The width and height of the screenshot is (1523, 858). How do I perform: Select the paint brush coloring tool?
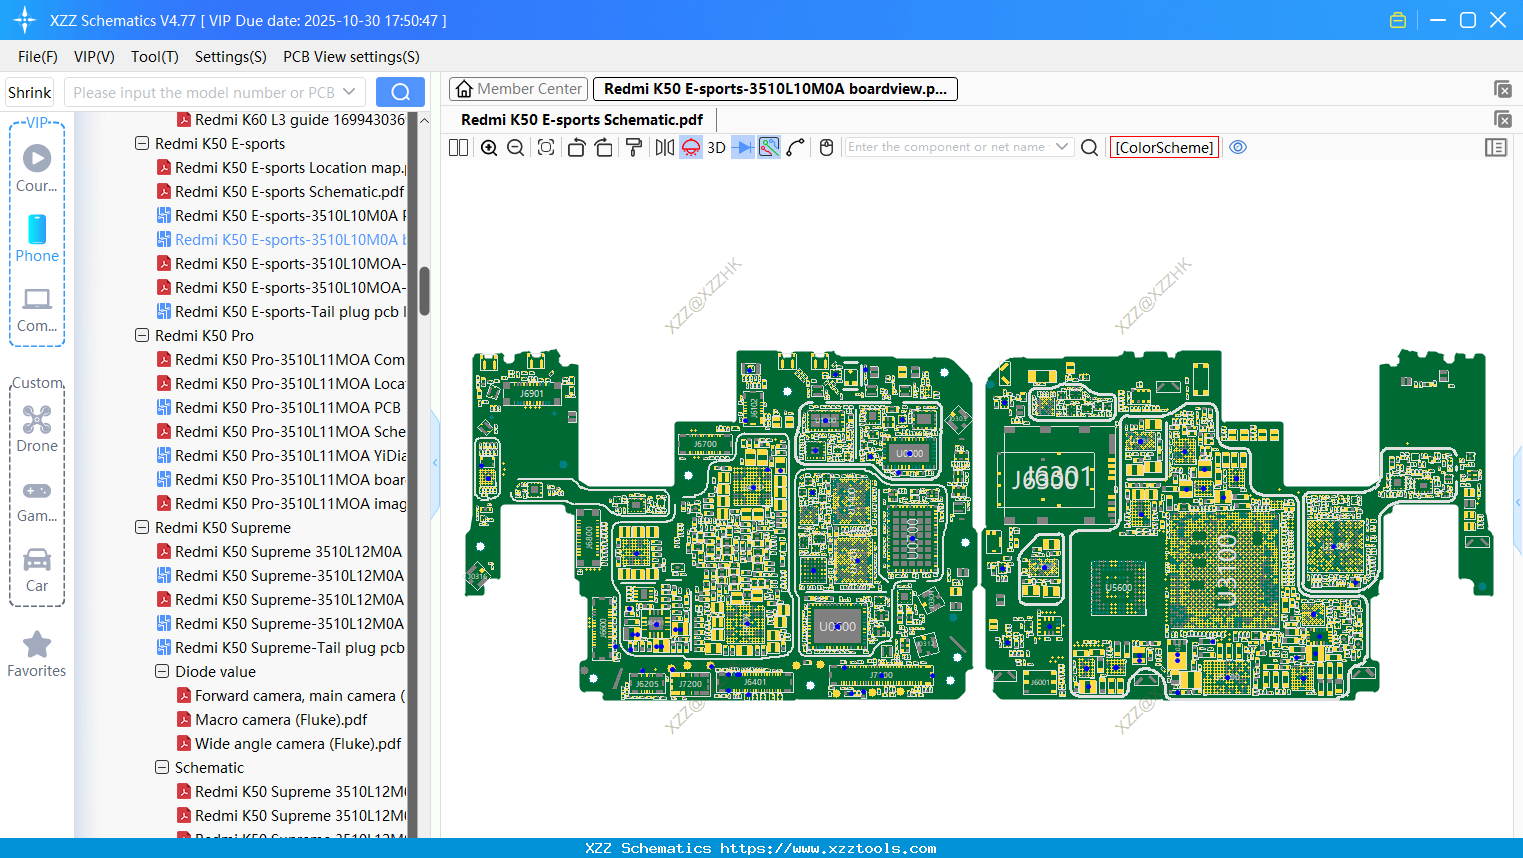(x=633, y=146)
